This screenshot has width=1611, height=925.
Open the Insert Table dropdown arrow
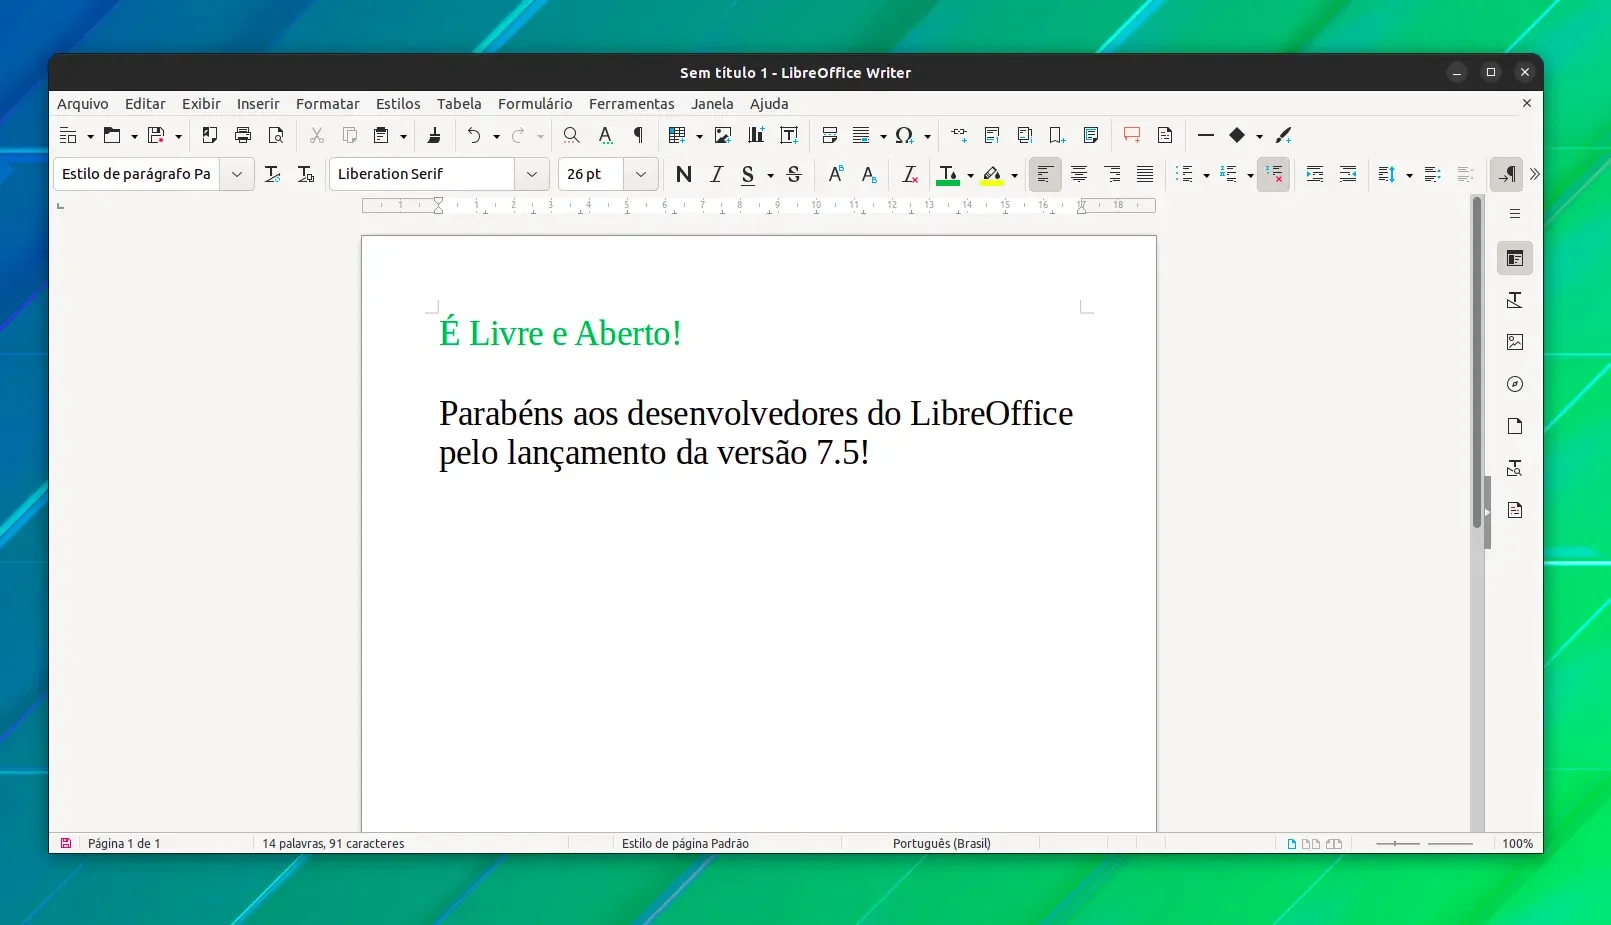pos(699,136)
